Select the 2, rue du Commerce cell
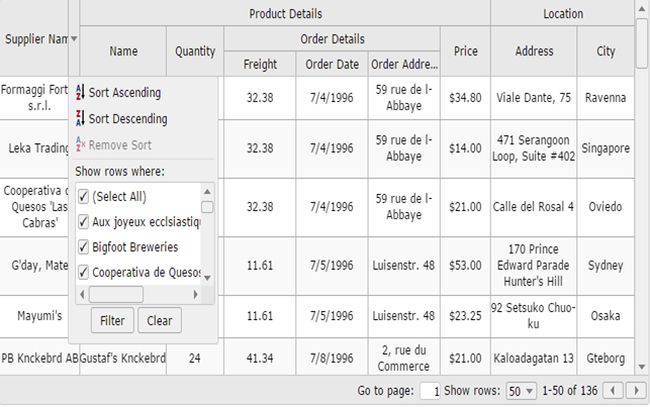650x407 pixels. [x=404, y=358]
